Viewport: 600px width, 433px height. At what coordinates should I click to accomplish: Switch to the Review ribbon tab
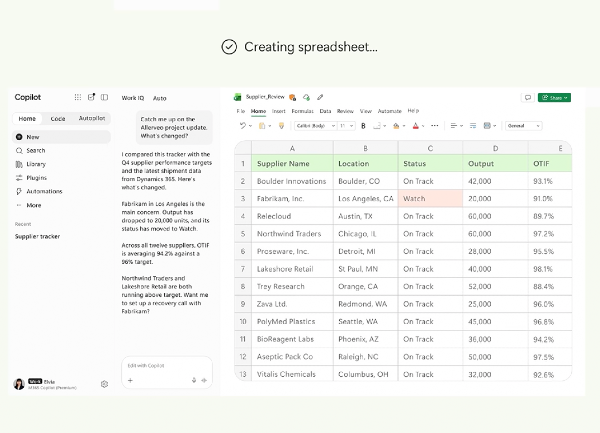345,111
